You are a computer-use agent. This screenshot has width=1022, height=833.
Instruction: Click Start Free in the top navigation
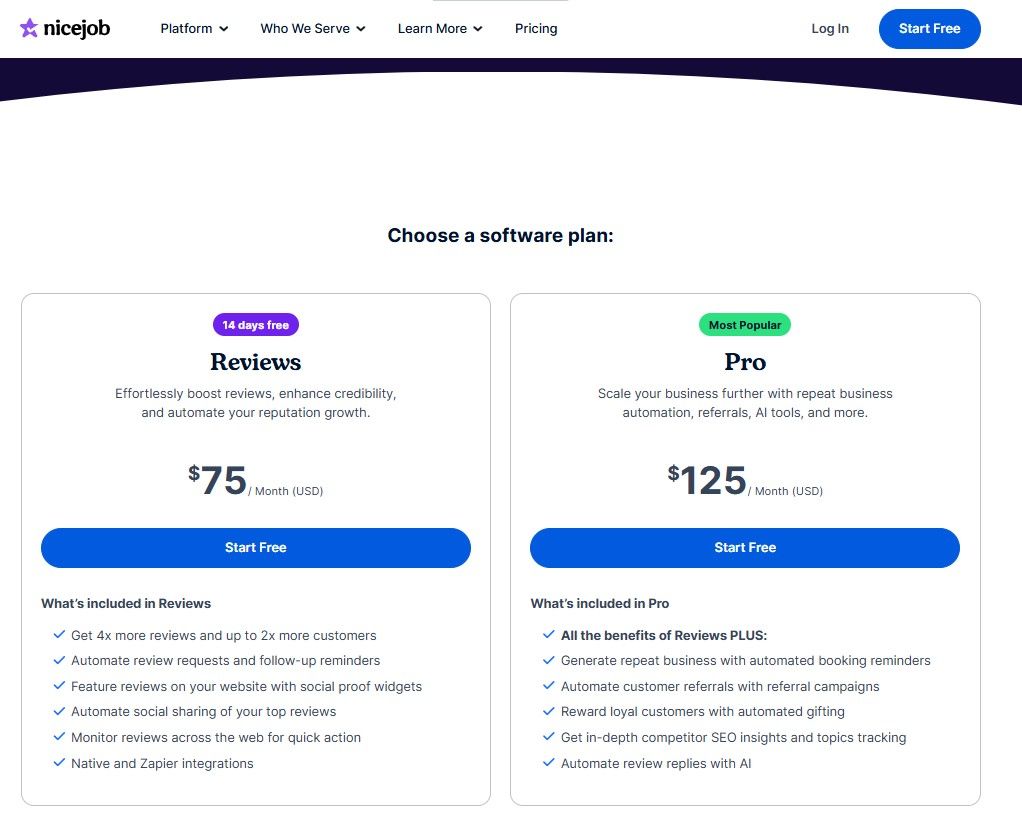point(929,29)
